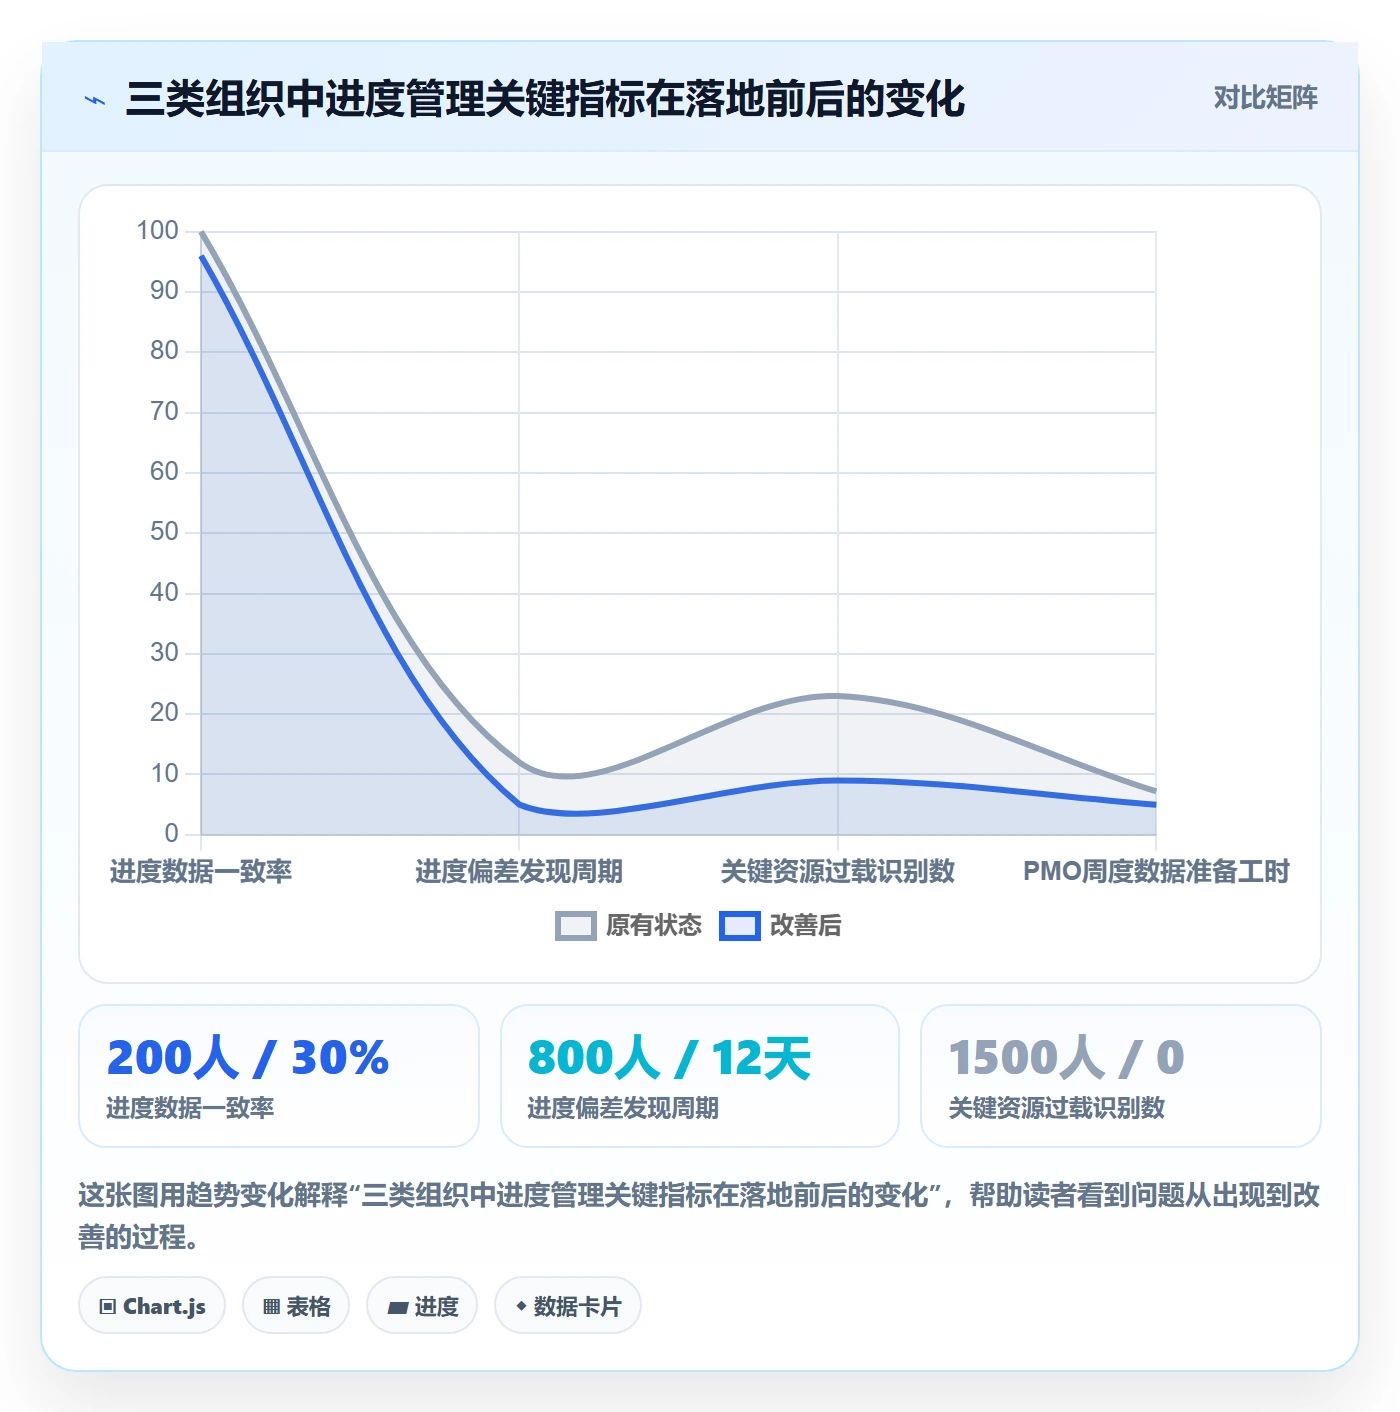The height and width of the screenshot is (1412, 1400).
Task: Click the chart title 三类组织中进度管理关键指标在落地前后的变化
Action: (545, 99)
